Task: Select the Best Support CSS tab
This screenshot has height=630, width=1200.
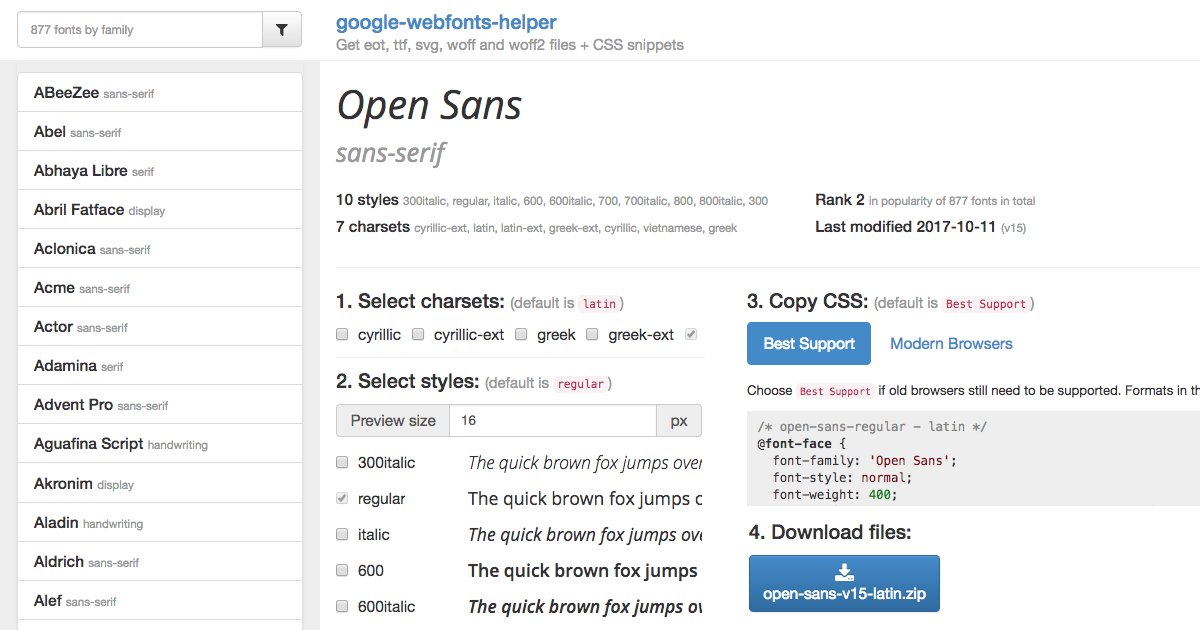Action: click(809, 343)
